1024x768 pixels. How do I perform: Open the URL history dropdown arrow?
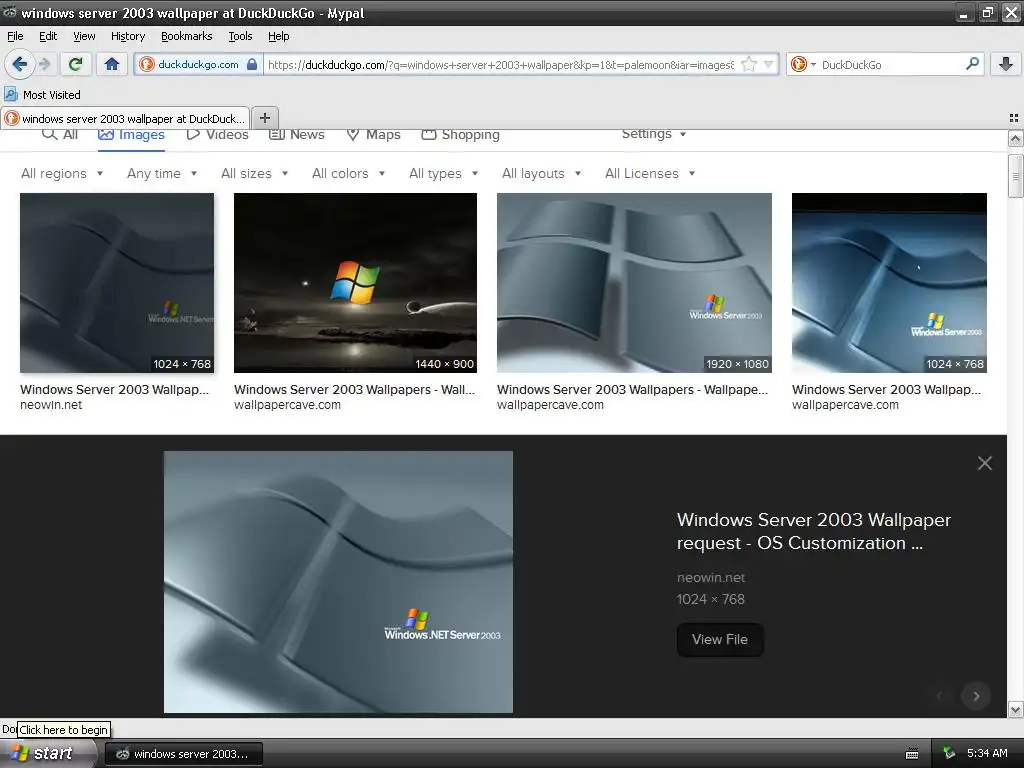point(769,64)
